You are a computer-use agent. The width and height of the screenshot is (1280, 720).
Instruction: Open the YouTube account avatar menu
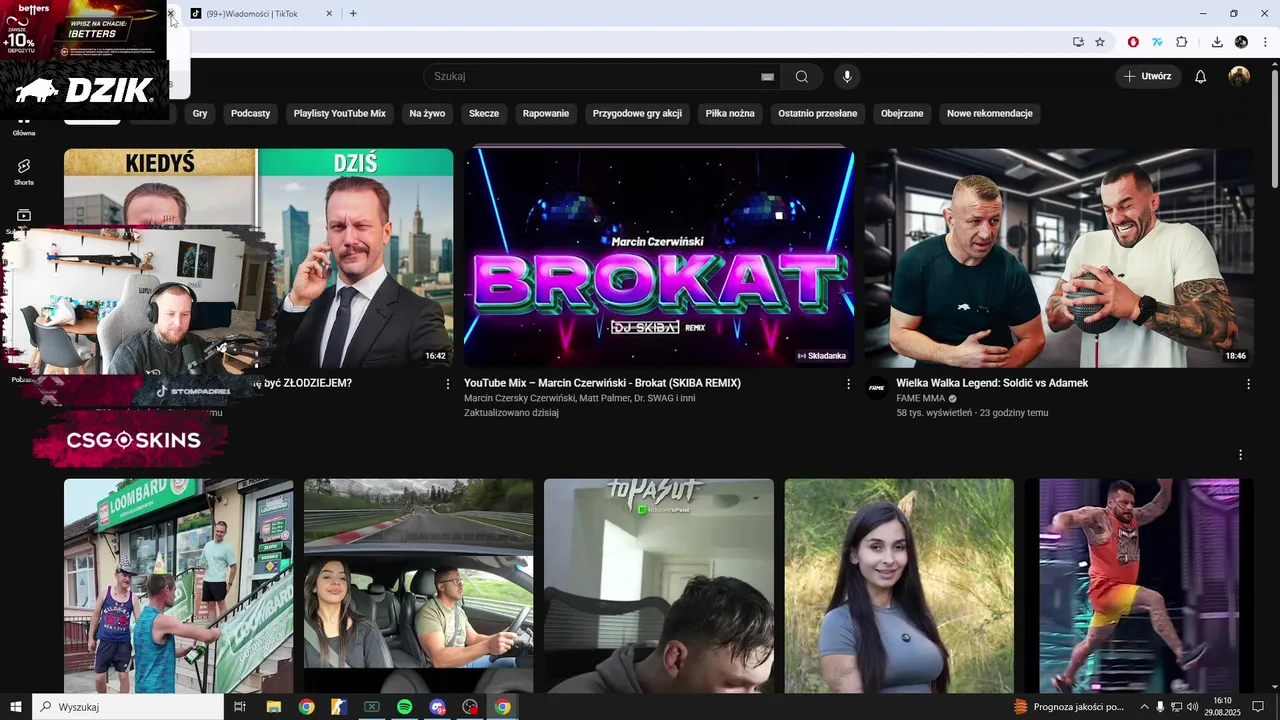pos(1239,76)
